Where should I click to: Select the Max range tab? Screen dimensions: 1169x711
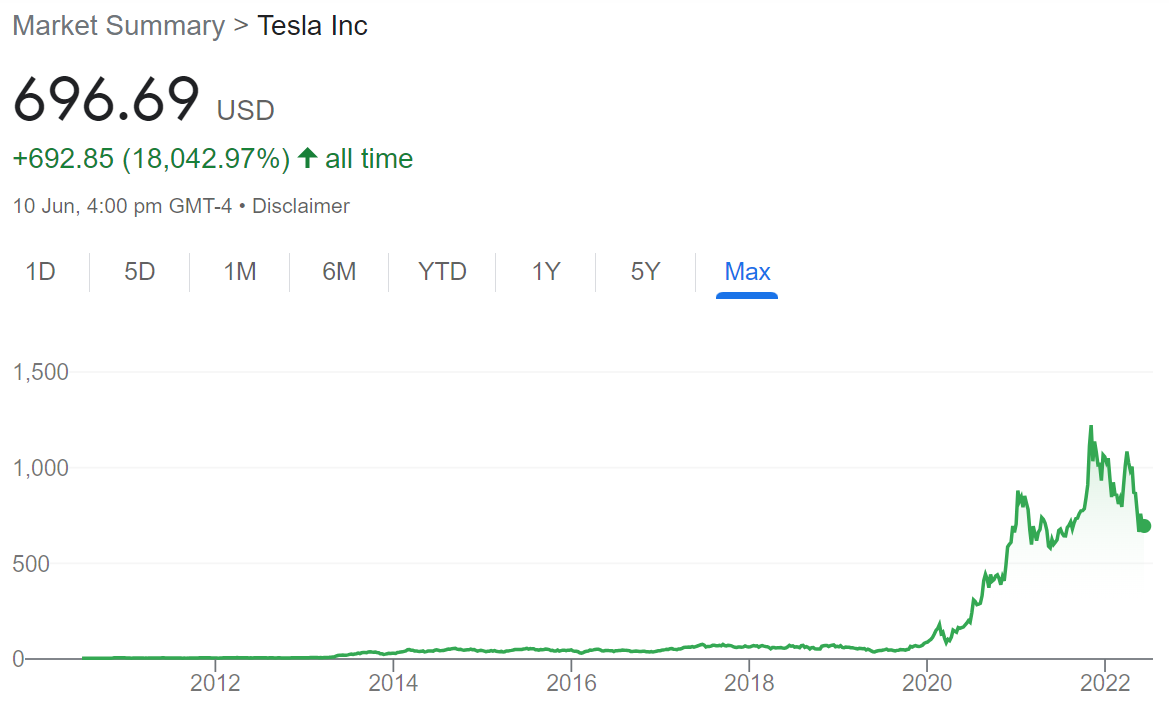(x=747, y=271)
